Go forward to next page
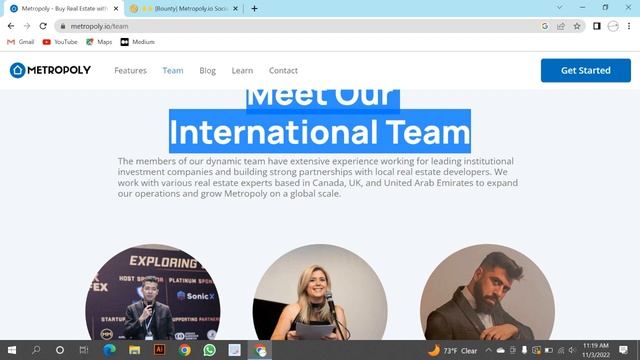The width and height of the screenshot is (640, 360). (x=27, y=26)
